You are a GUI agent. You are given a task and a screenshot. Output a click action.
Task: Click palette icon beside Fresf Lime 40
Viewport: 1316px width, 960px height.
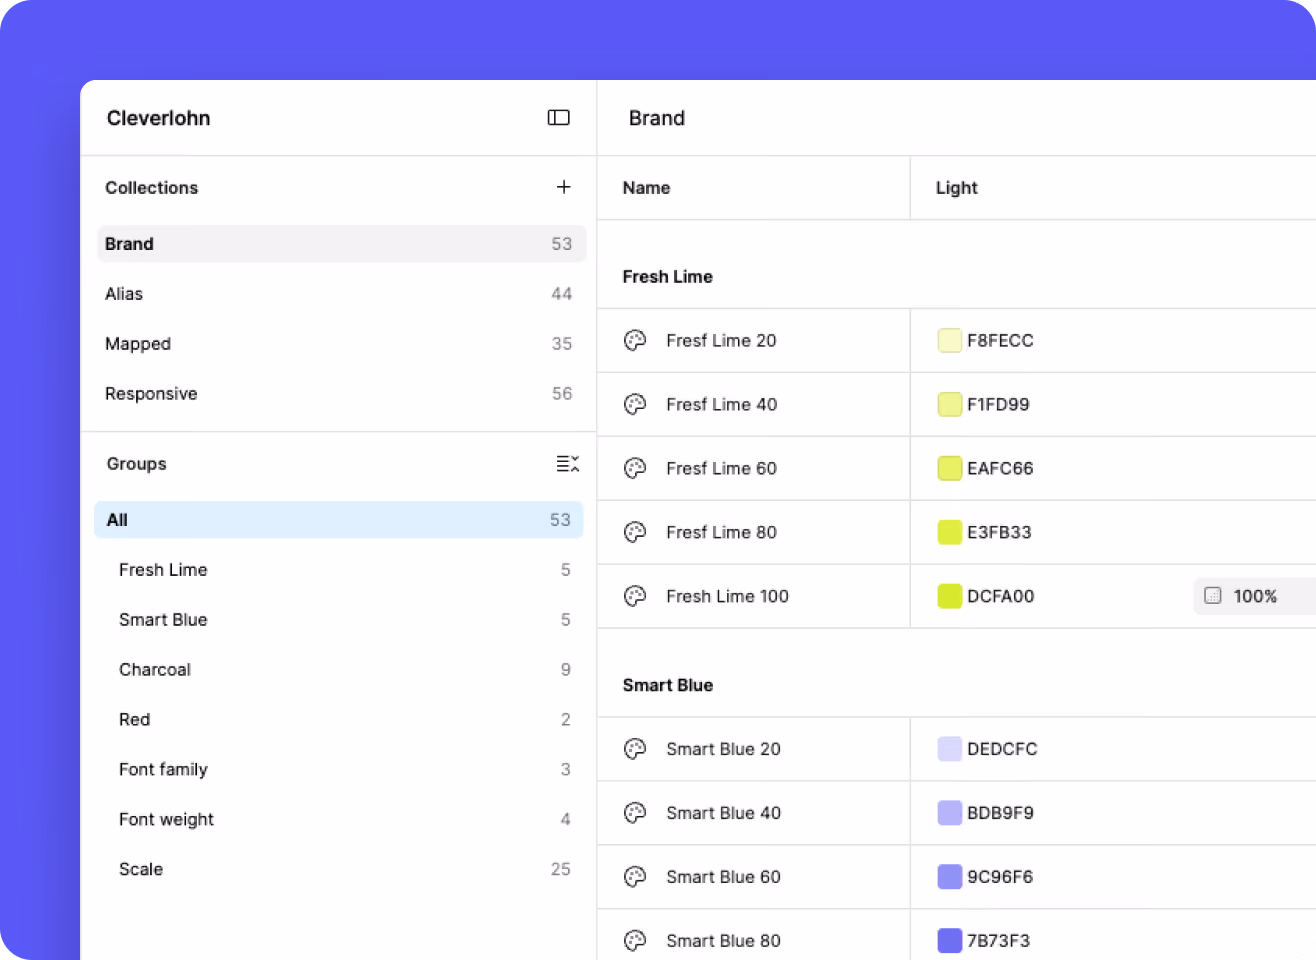tap(635, 405)
